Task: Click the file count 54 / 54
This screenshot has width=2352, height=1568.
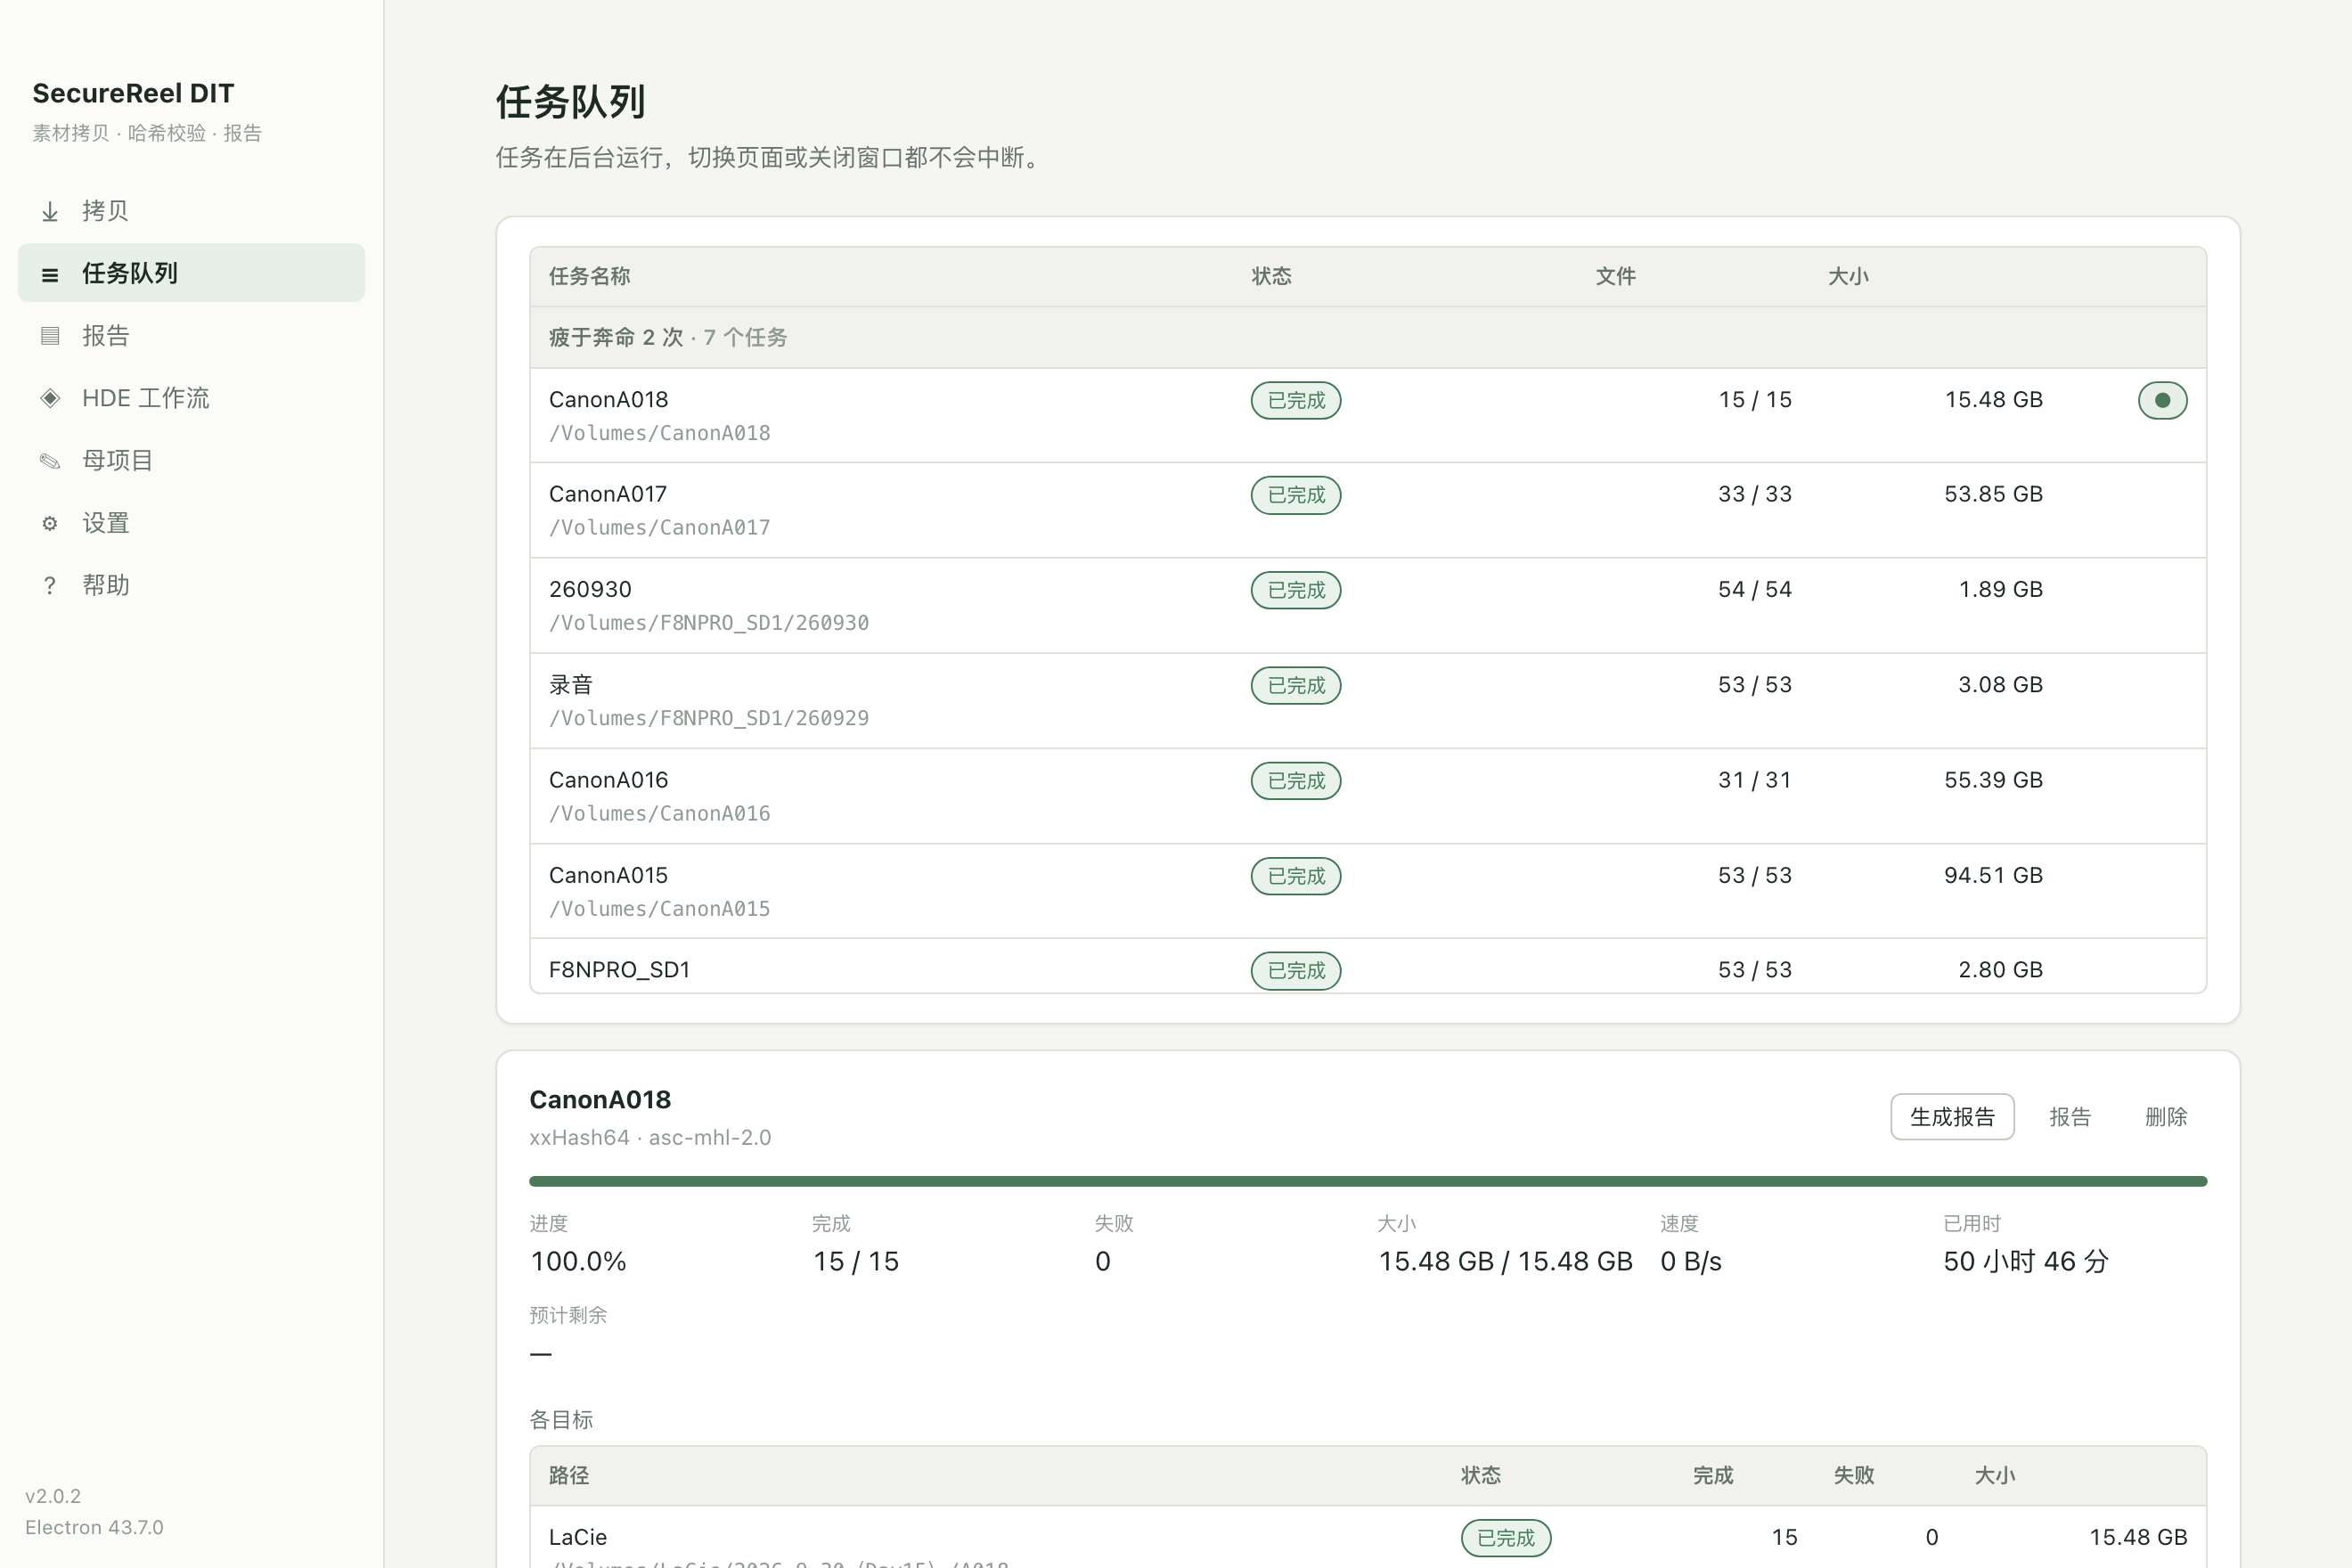Action: (x=1754, y=589)
